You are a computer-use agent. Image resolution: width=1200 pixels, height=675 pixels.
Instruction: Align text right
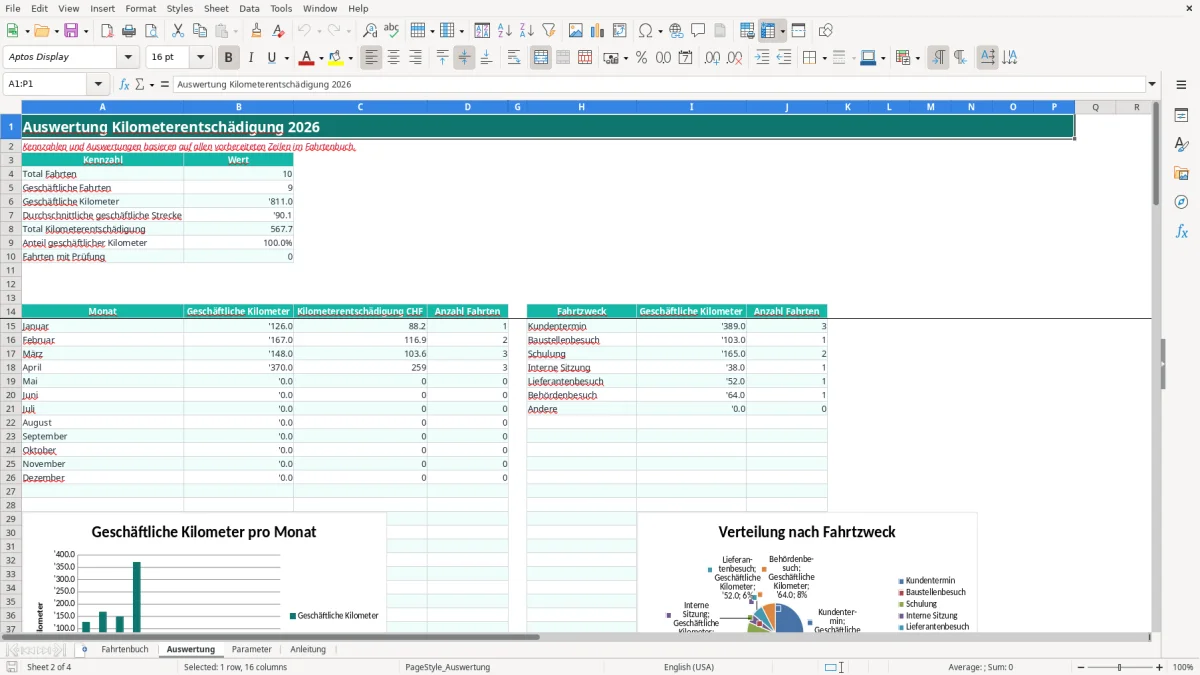tap(415, 58)
